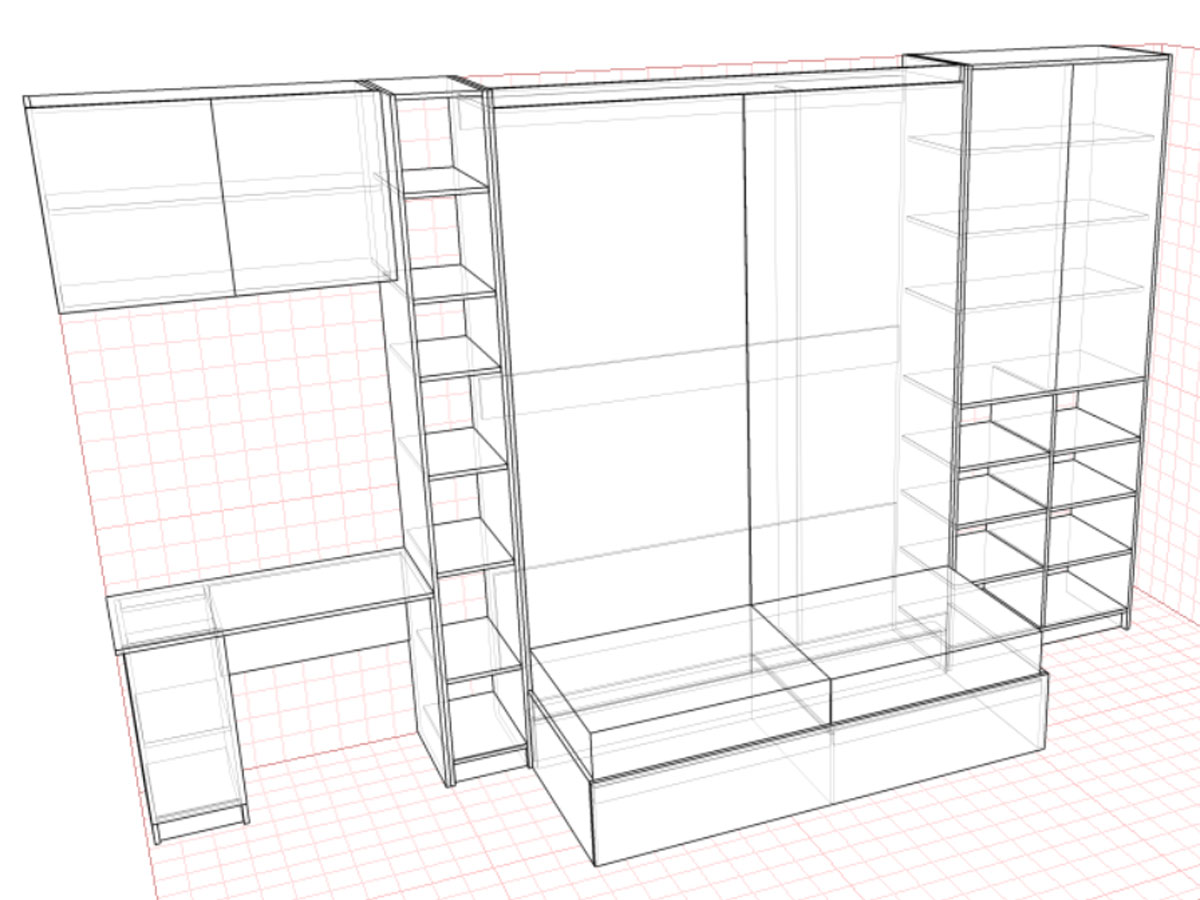Select the desk pedestal under the tabletop
The height and width of the screenshot is (900, 1200).
185,735
